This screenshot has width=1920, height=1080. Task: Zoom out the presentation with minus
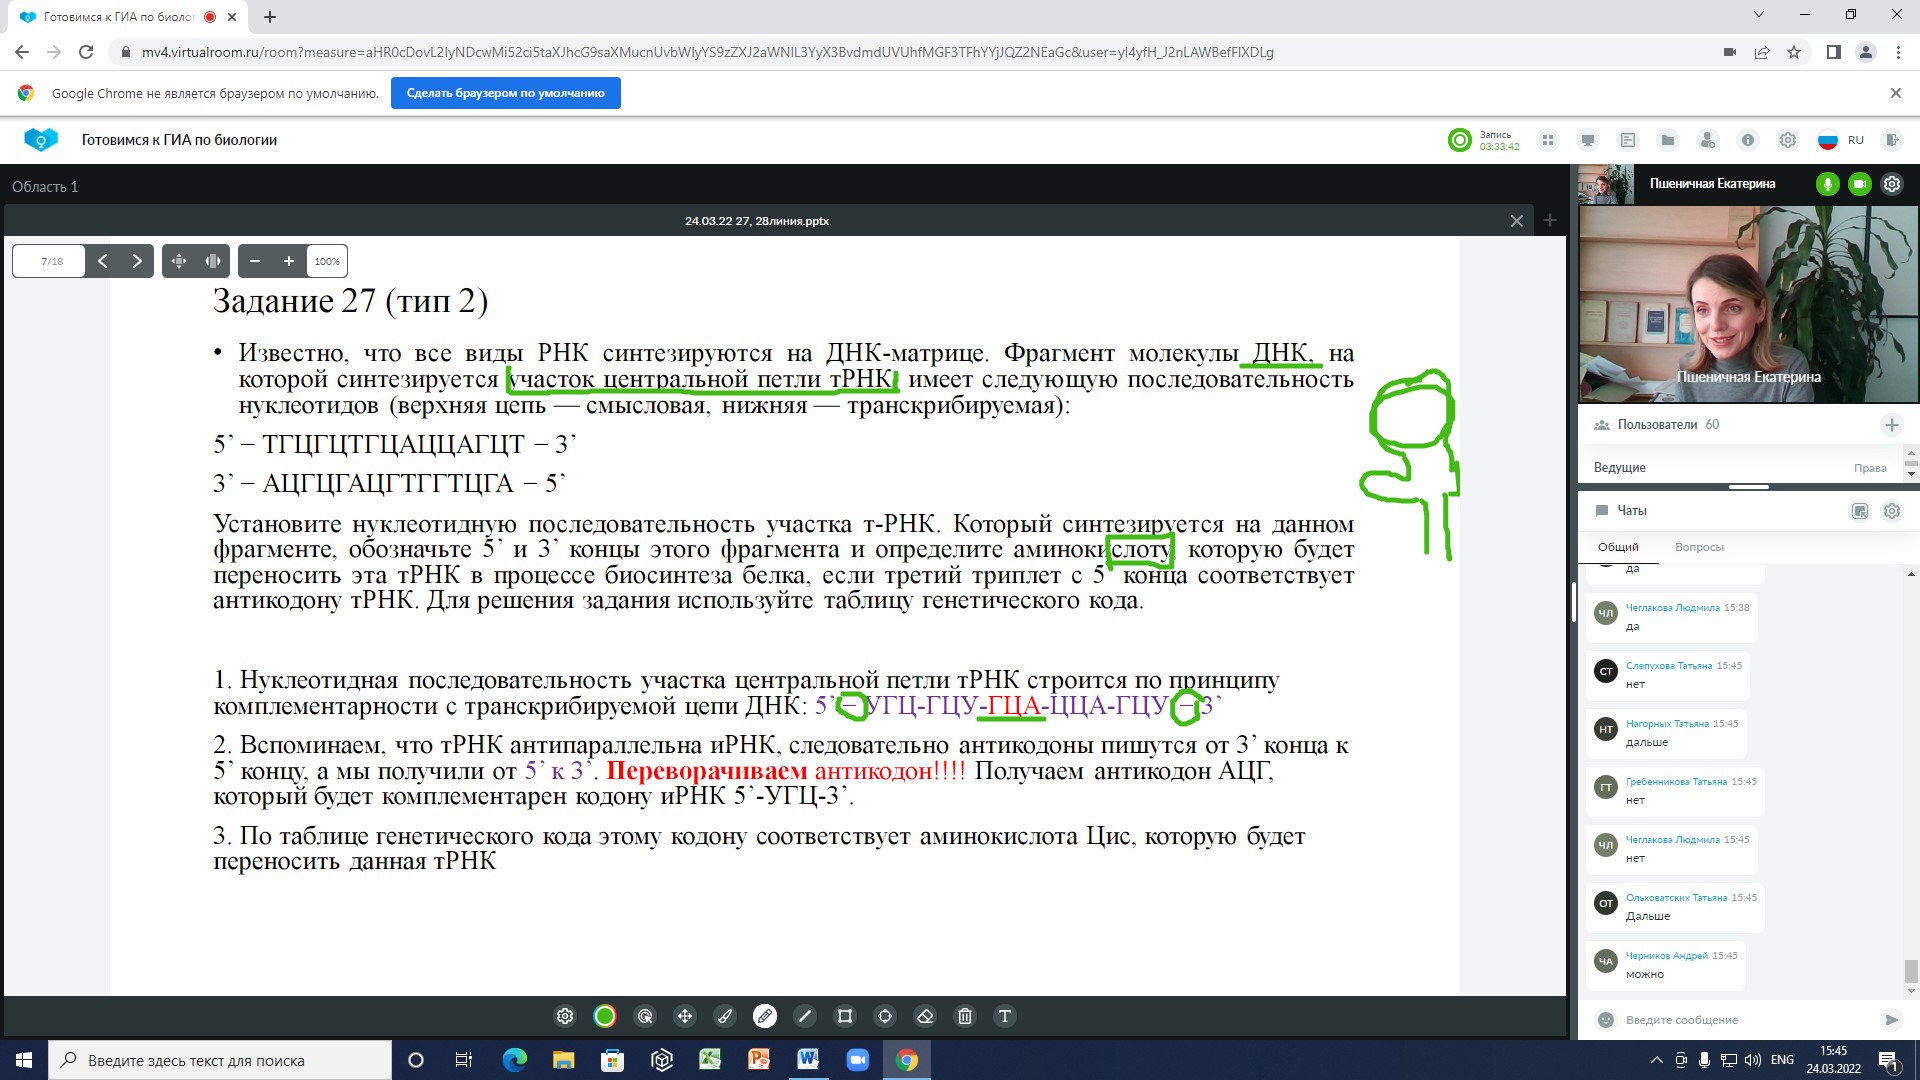255,261
